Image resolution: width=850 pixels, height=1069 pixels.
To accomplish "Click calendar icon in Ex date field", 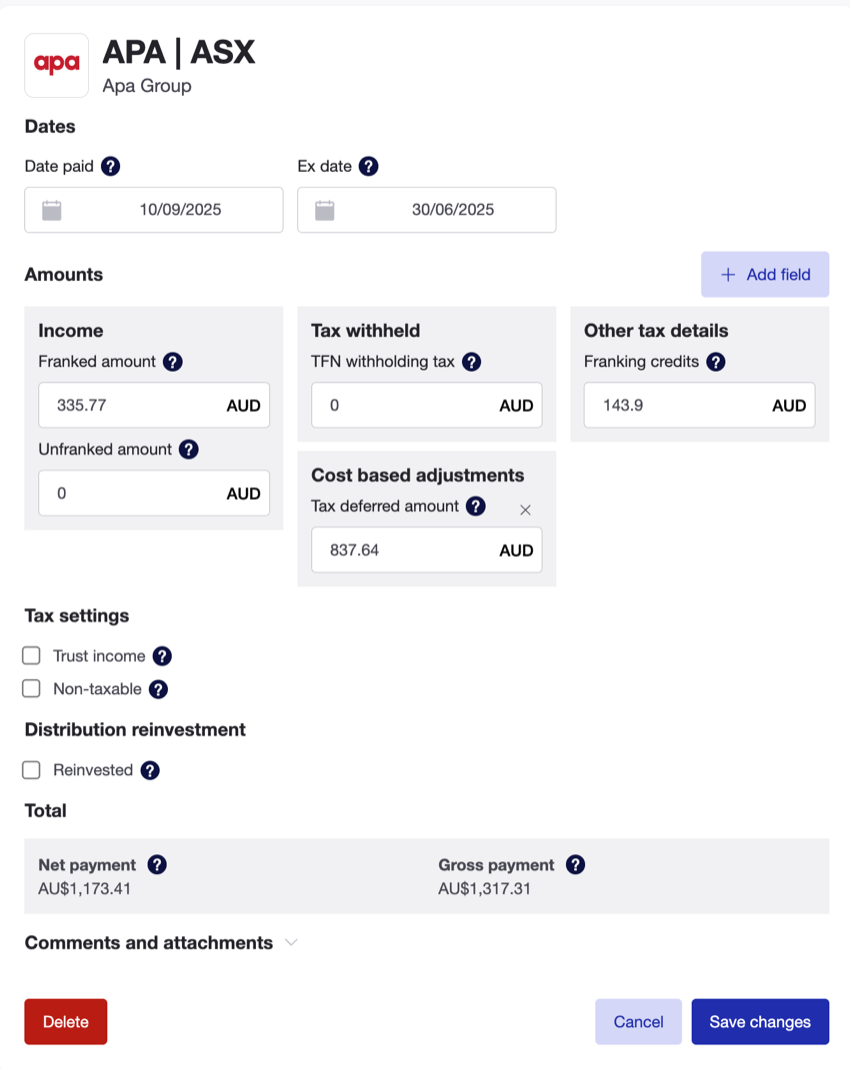I will point(324,210).
